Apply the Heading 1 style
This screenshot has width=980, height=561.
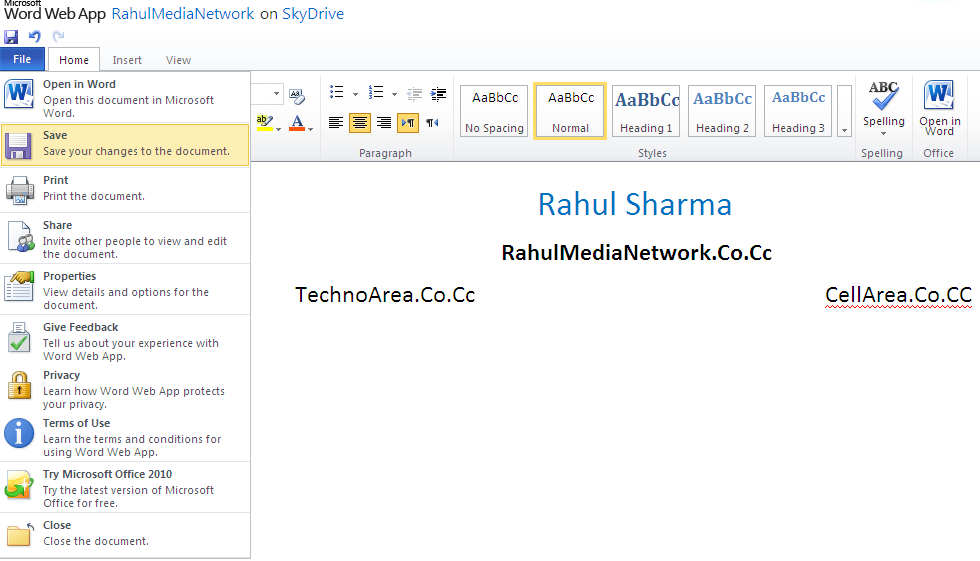tap(646, 111)
